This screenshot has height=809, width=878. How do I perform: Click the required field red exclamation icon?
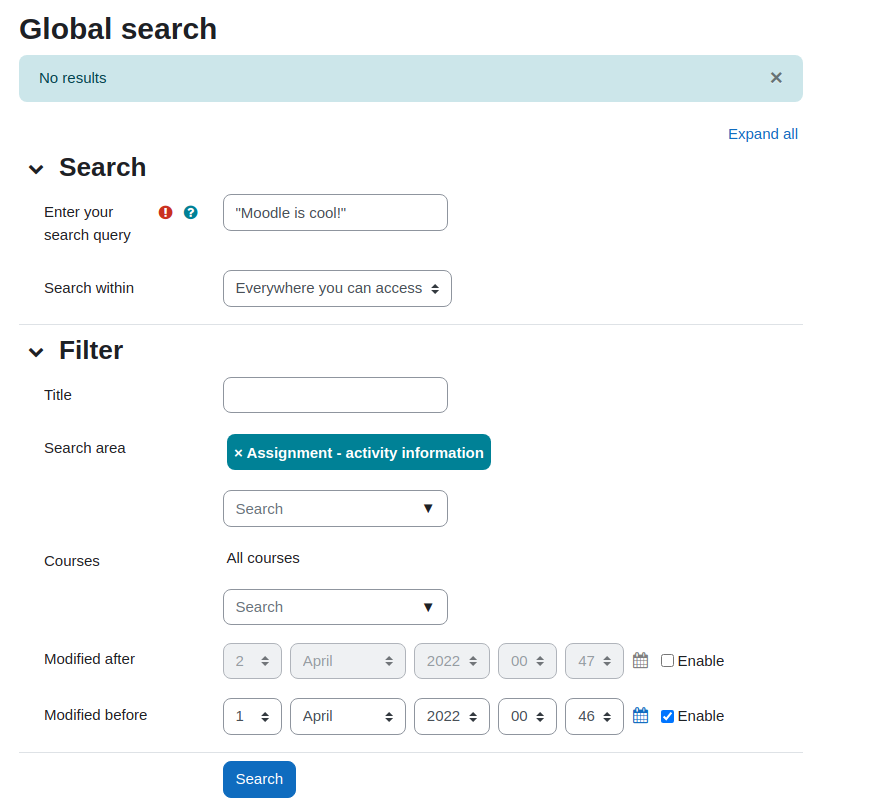165,213
